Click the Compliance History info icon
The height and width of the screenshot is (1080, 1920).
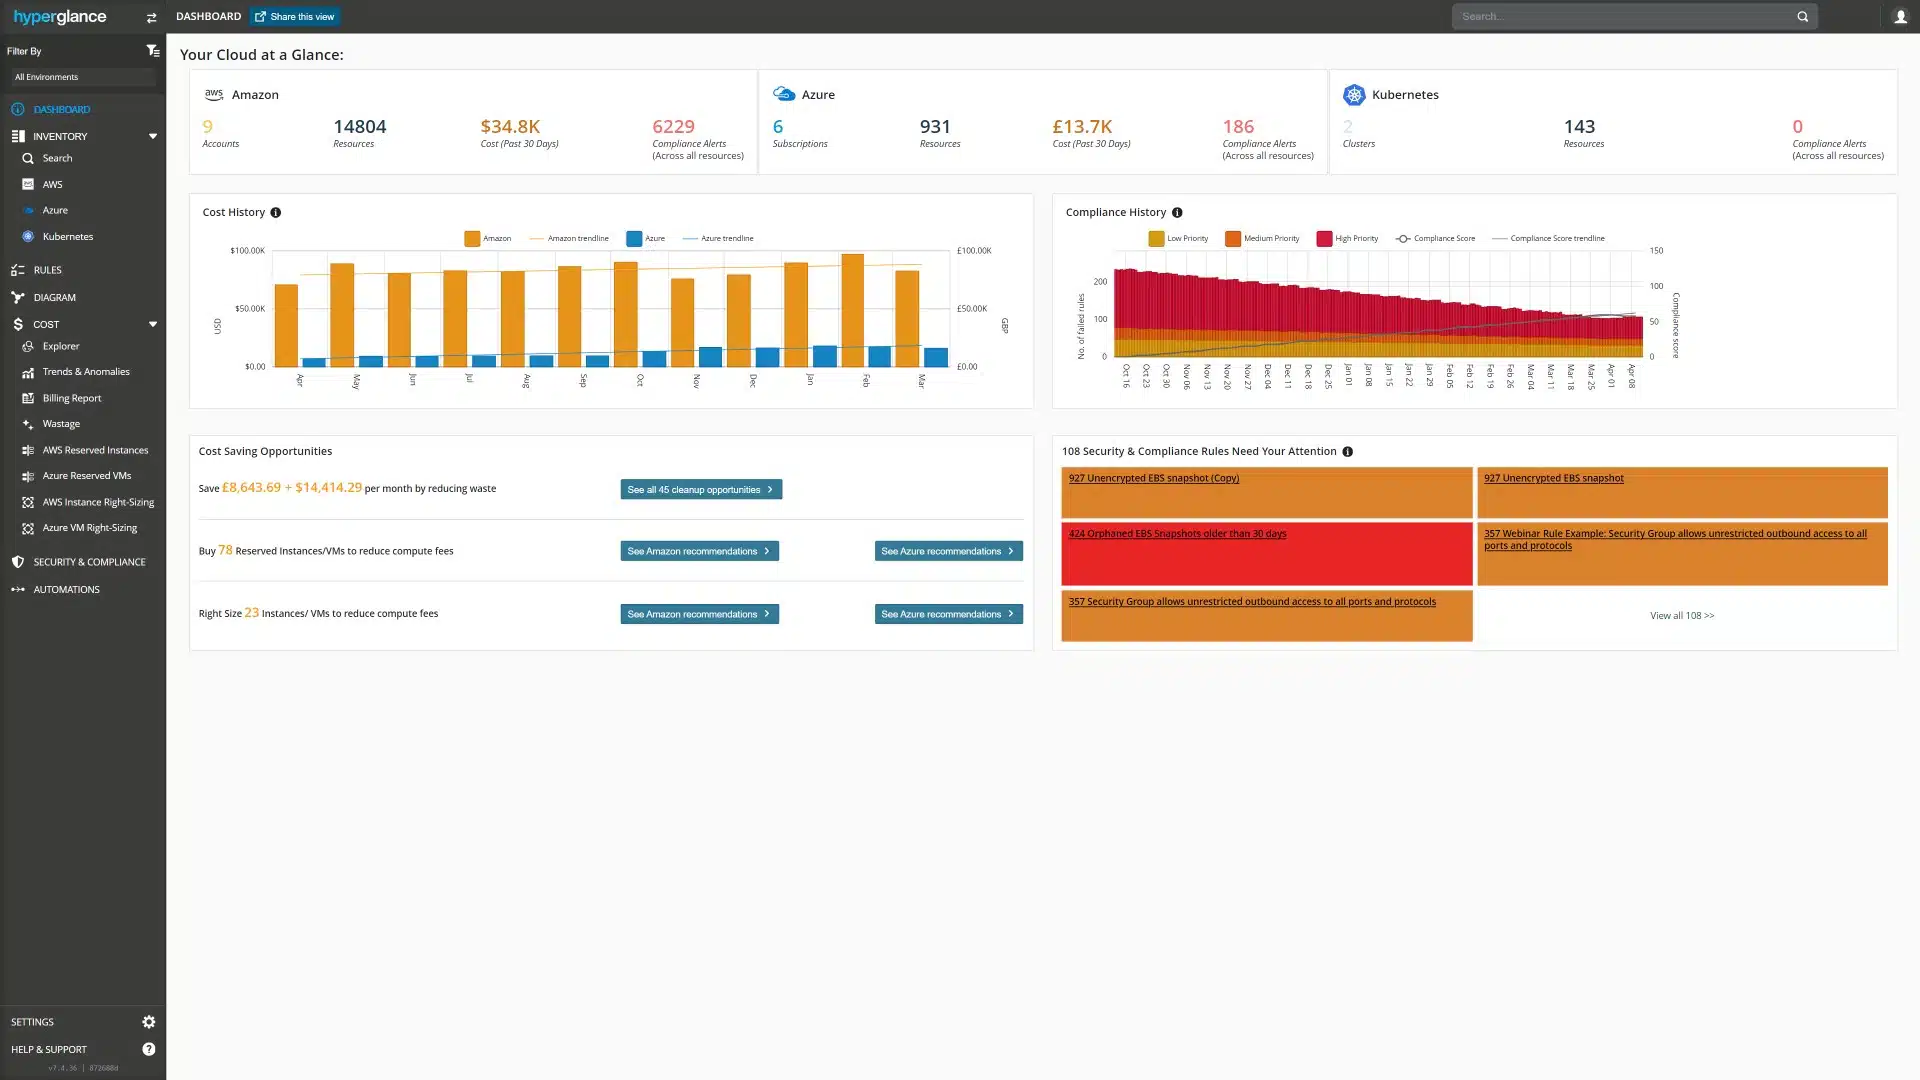pos(1177,212)
